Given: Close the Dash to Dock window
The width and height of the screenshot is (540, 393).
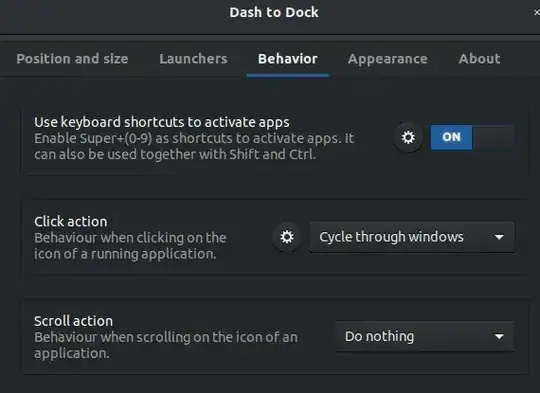Looking at the screenshot, I should [536, 13].
